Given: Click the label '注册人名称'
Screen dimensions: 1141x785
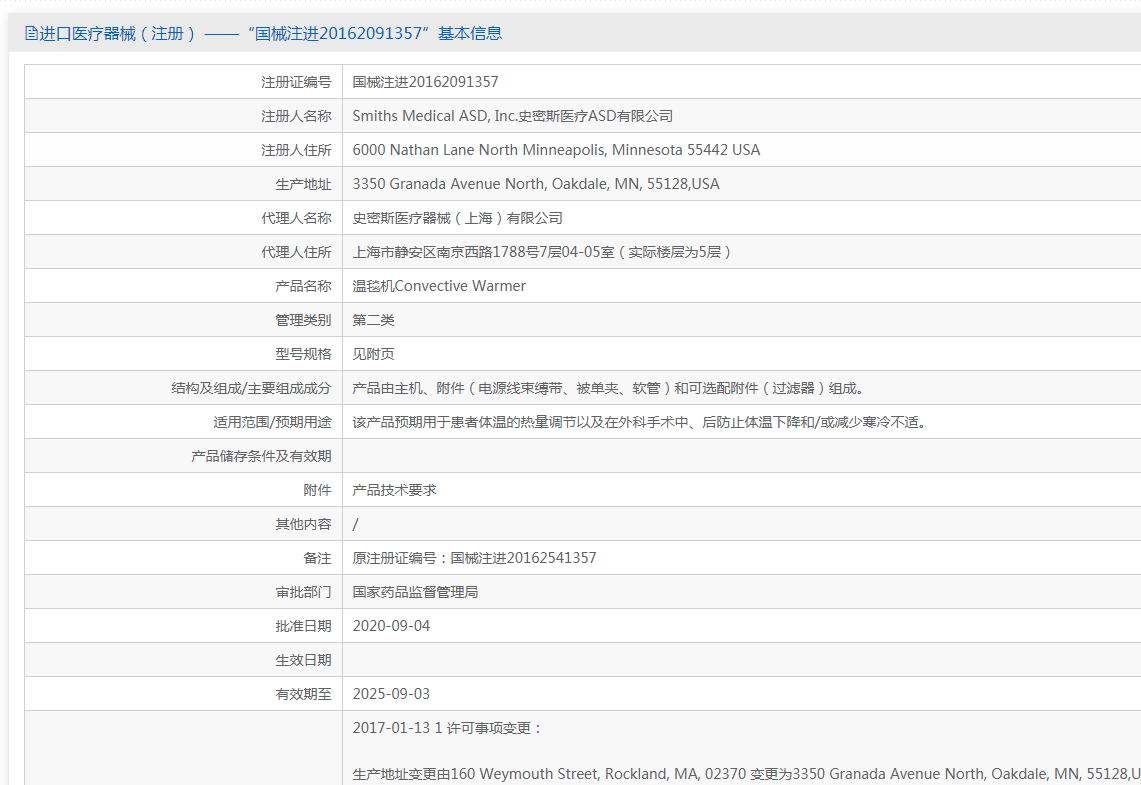Looking at the screenshot, I should click(x=296, y=116).
